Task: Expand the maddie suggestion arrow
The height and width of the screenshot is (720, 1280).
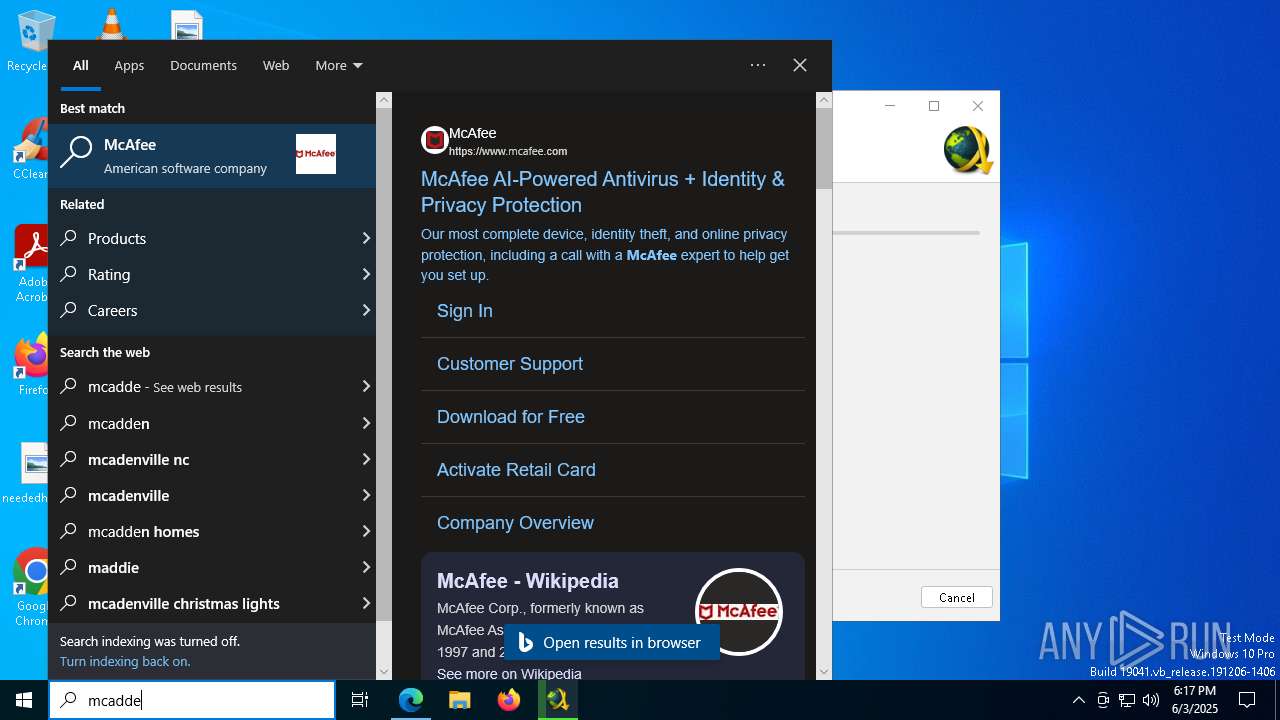Action: 365,567
